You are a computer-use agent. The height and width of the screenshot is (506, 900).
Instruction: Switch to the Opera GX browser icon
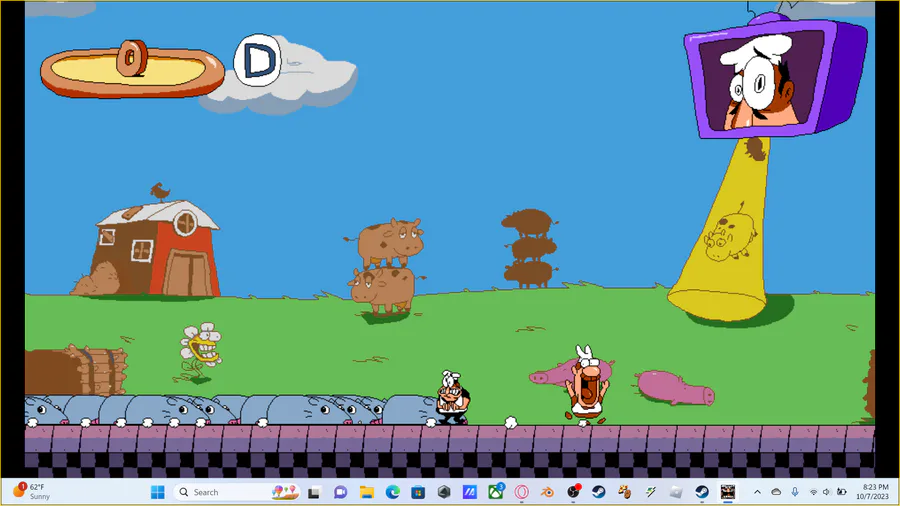tap(521, 492)
